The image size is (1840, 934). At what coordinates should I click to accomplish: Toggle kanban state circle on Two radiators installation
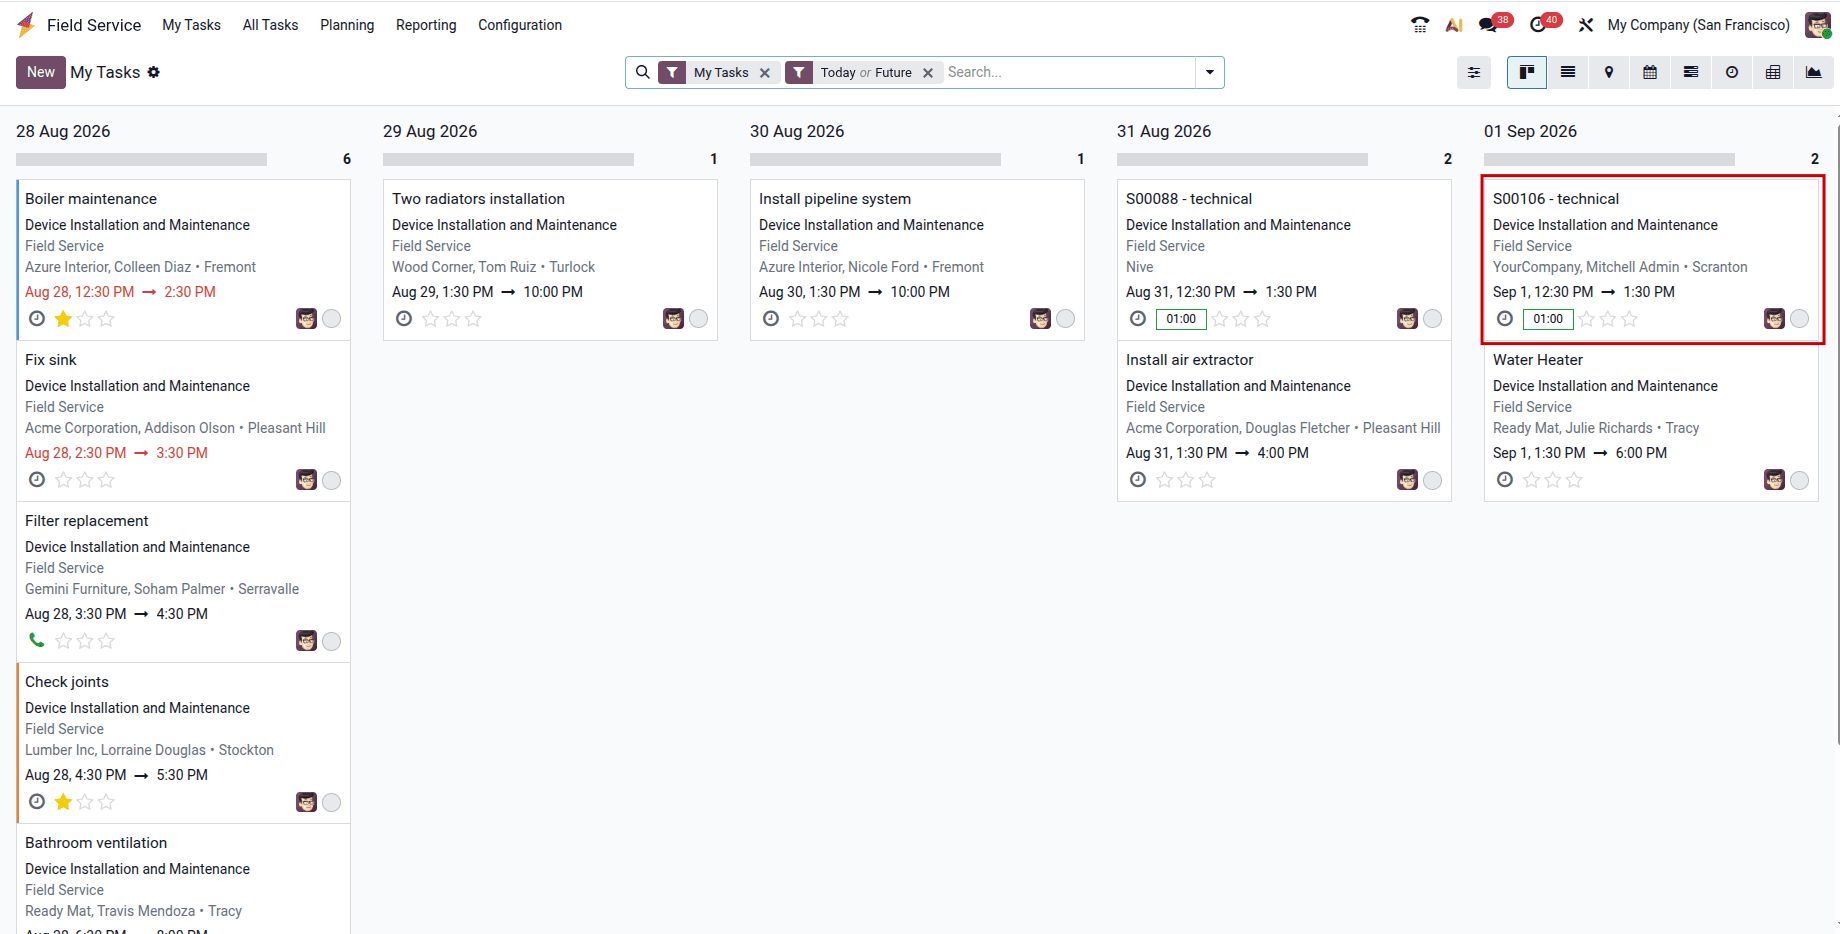coord(699,319)
